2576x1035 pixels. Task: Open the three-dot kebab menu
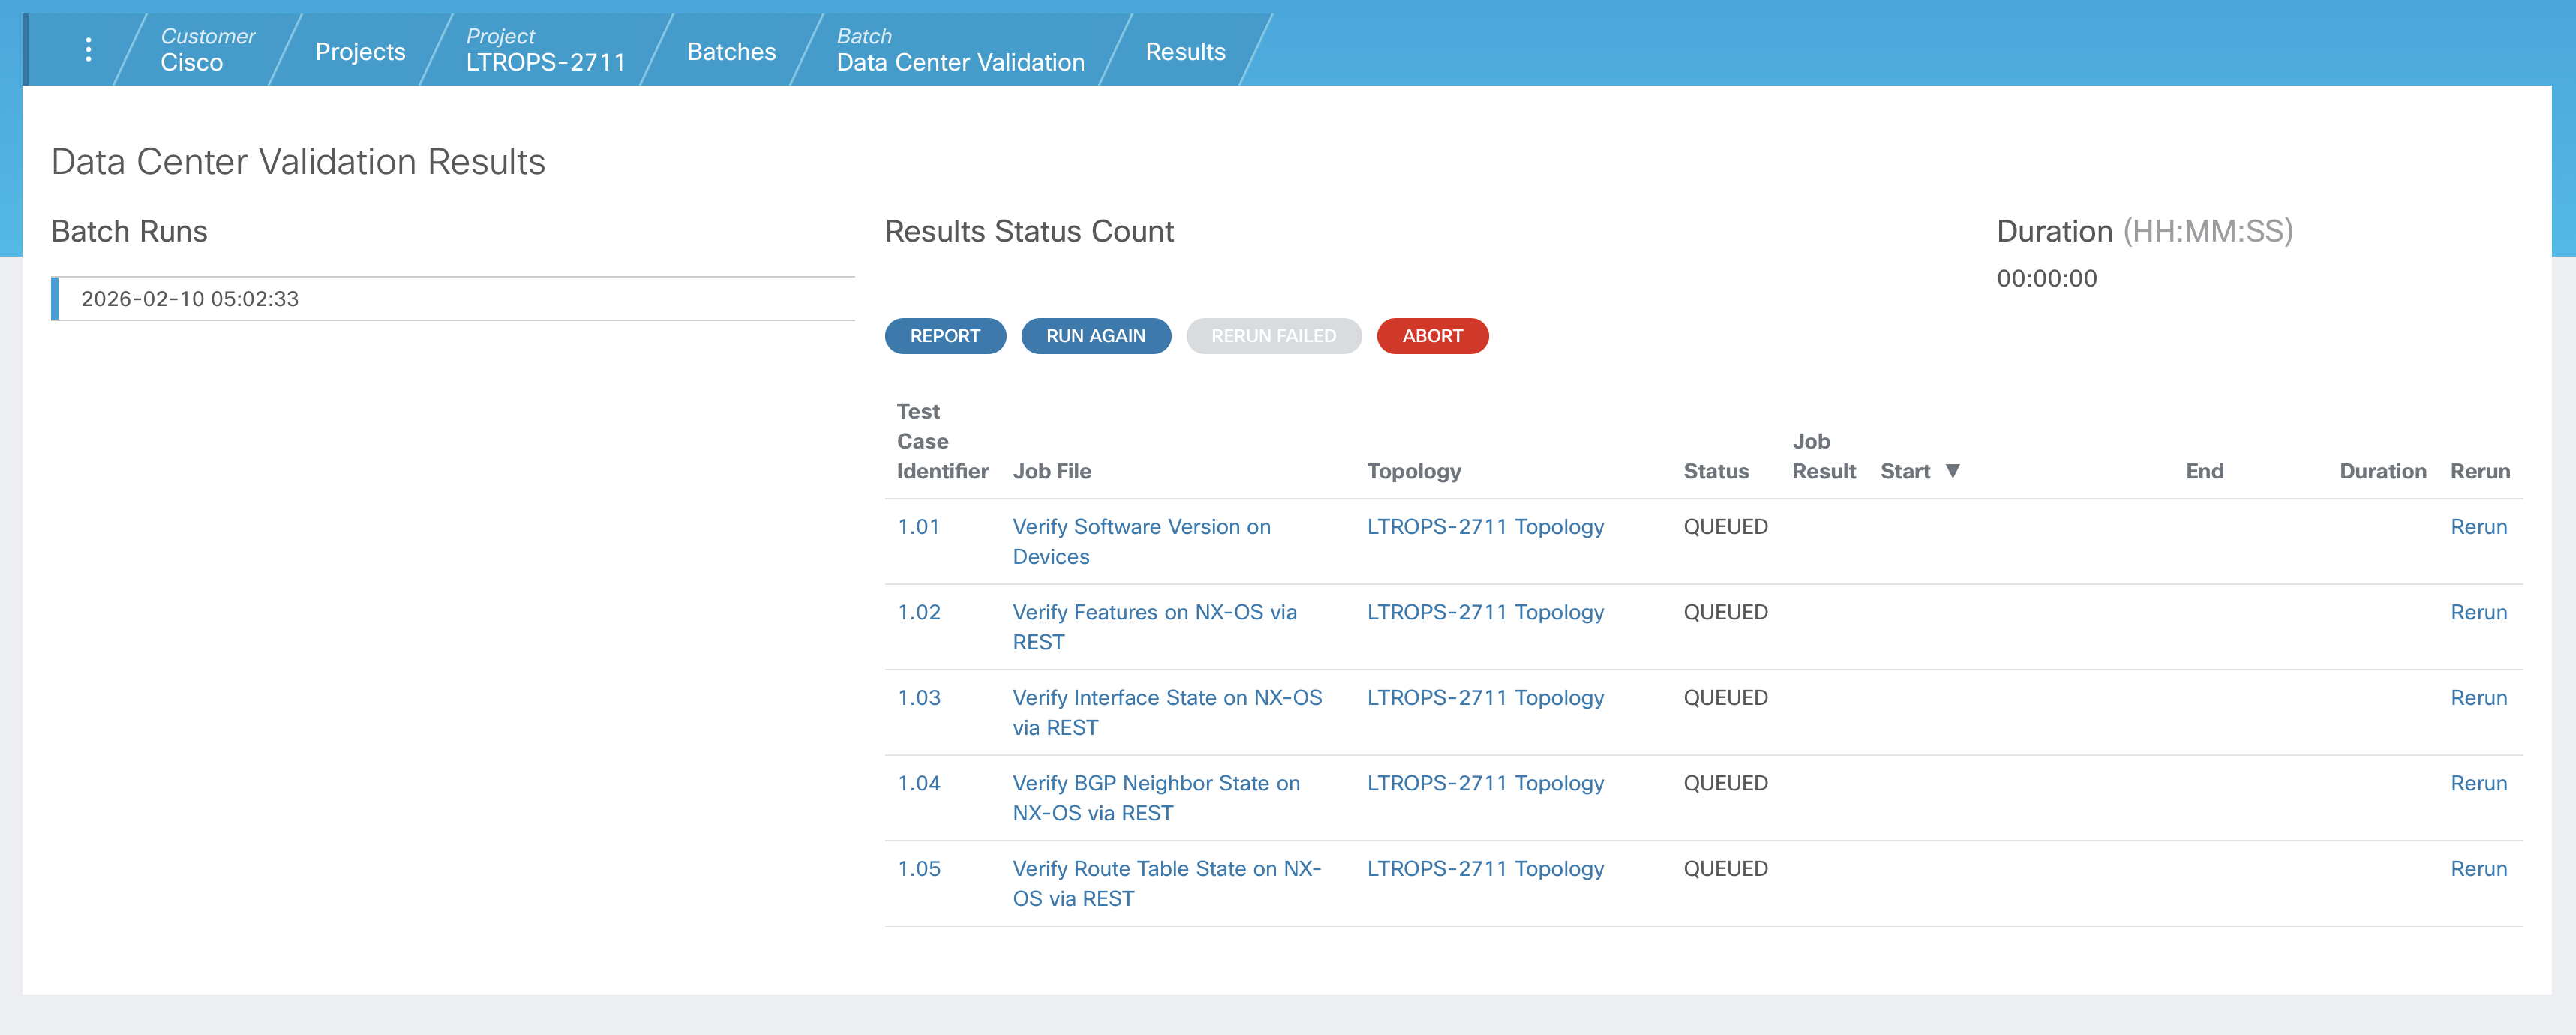(x=88, y=50)
